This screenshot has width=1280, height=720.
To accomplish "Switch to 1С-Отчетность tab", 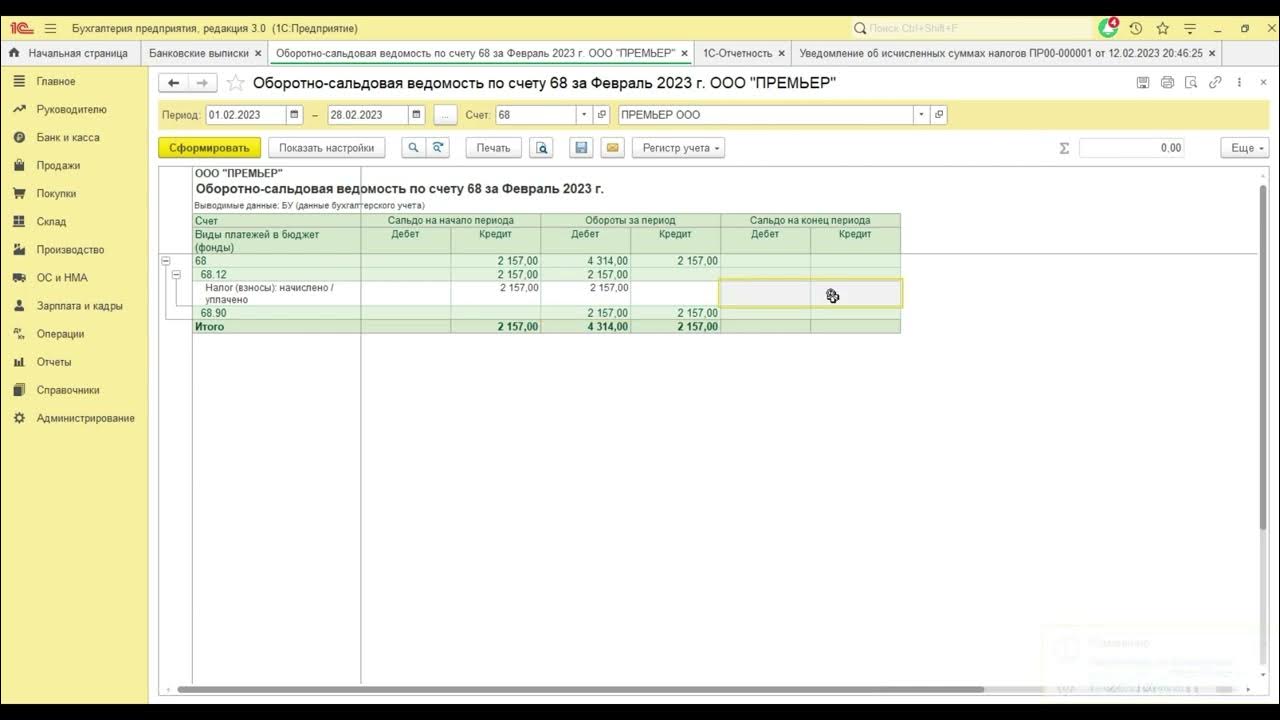I will click(x=737, y=53).
